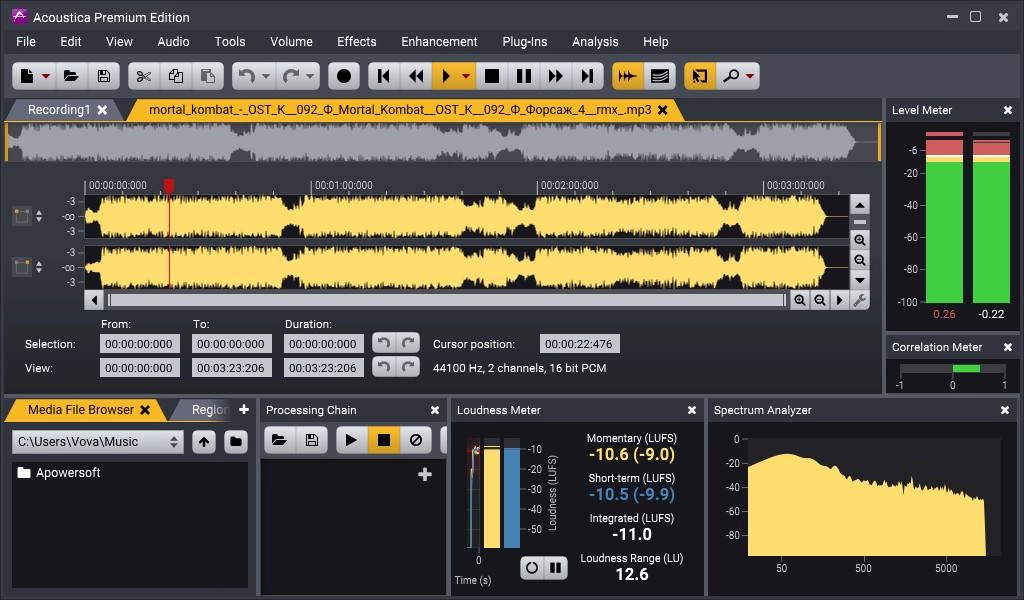Toggle the selection tool
1024x600 pixels.
pos(699,76)
